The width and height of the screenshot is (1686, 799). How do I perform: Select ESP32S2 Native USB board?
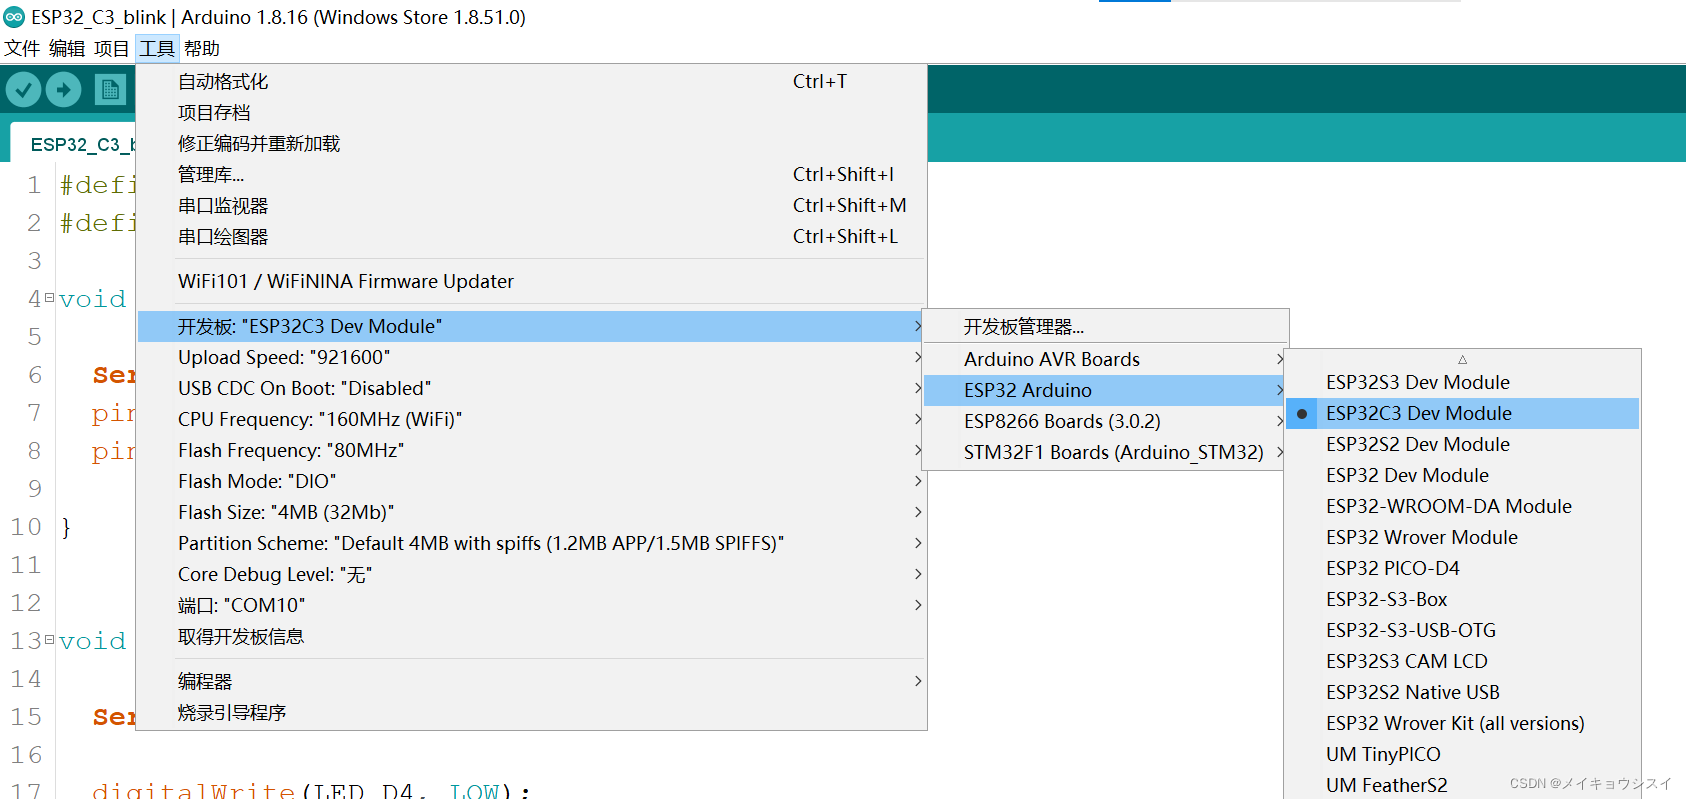tap(1462, 692)
